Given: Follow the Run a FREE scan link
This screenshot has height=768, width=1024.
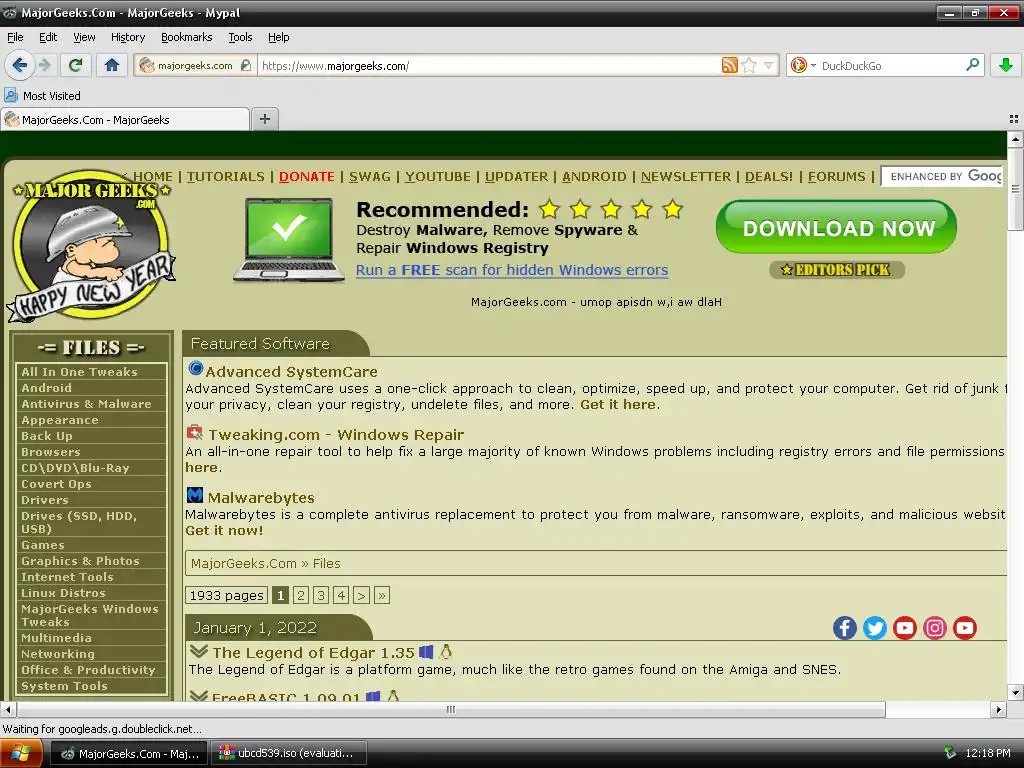Looking at the screenshot, I should [512, 270].
